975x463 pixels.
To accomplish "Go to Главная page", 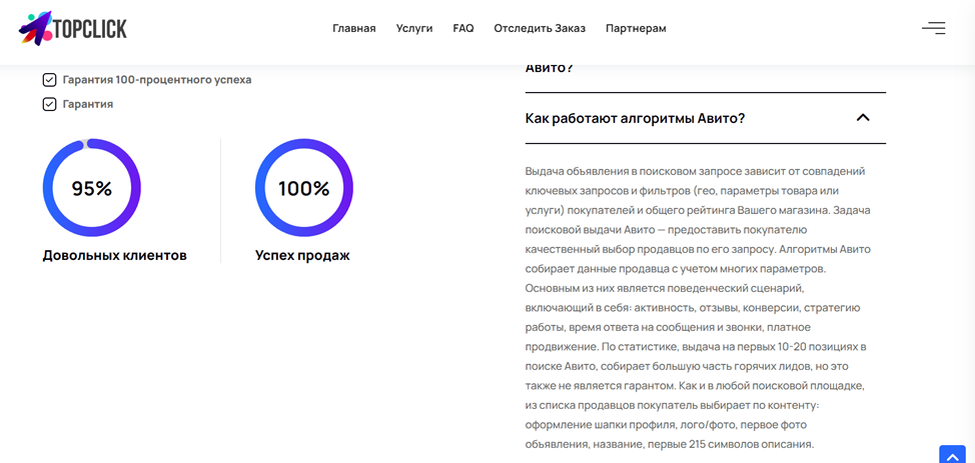I will 354,28.
